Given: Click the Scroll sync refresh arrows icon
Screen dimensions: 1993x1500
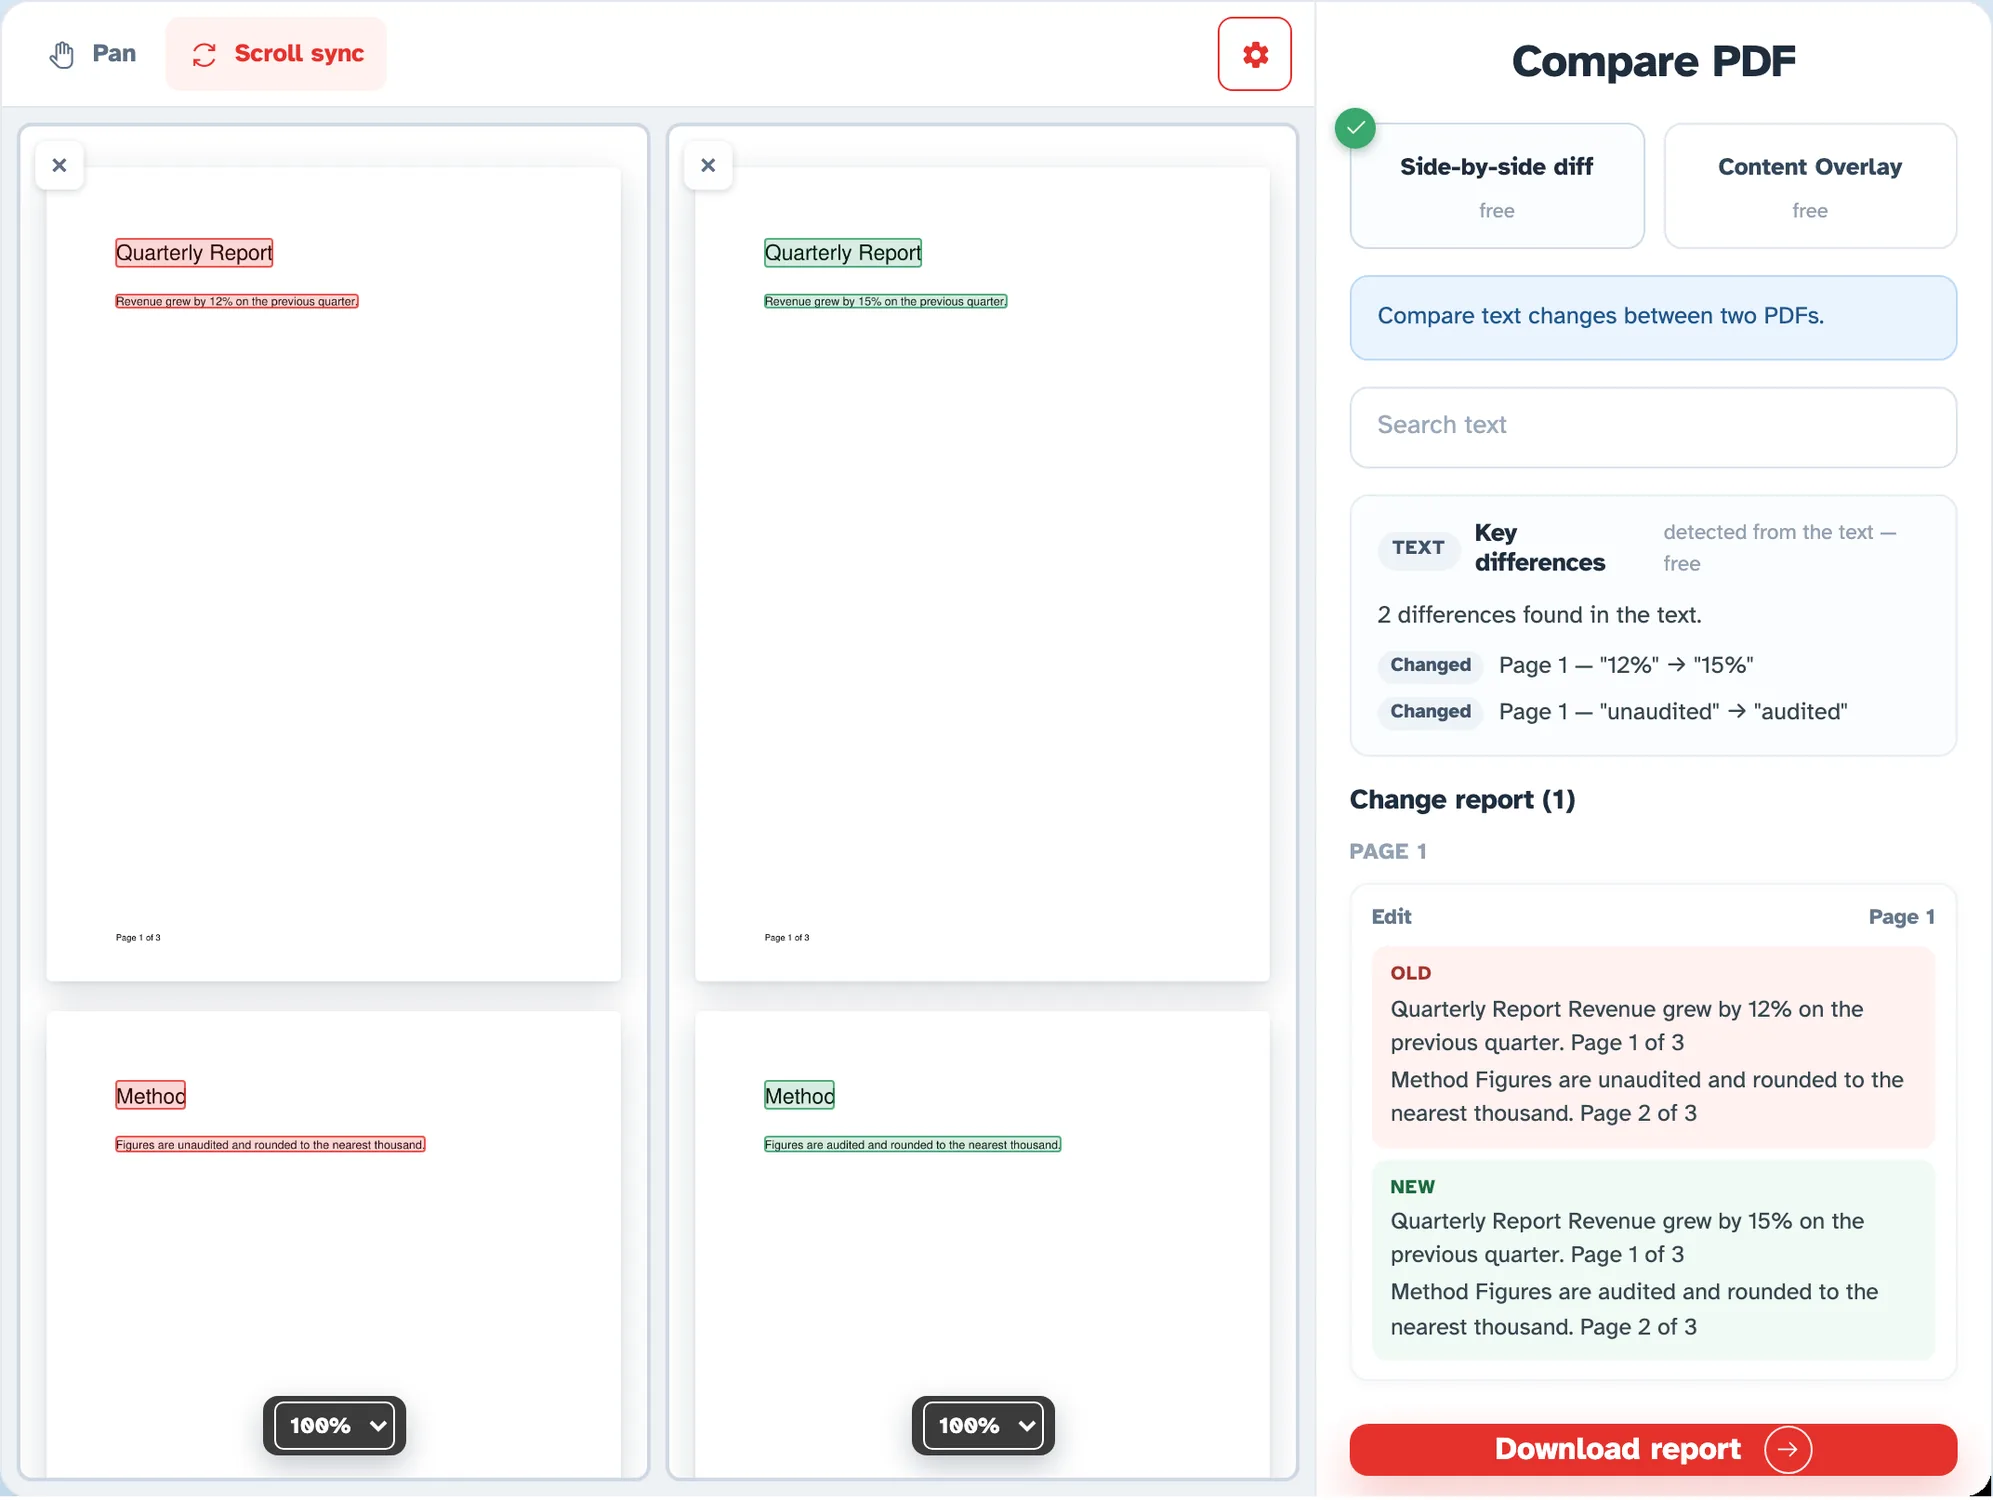Looking at the screenshot, I should click(204, 54).
